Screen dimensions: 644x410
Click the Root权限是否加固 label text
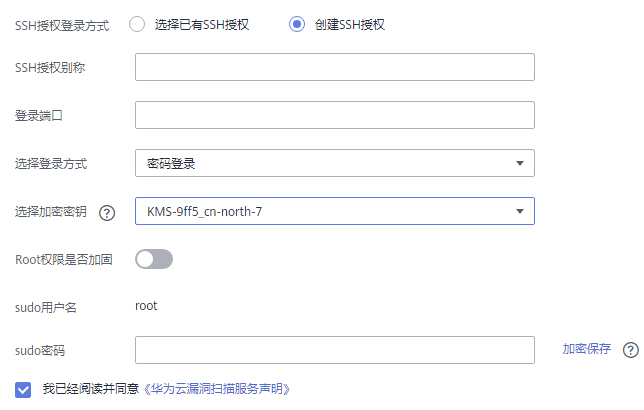click(x=64, y=260)
